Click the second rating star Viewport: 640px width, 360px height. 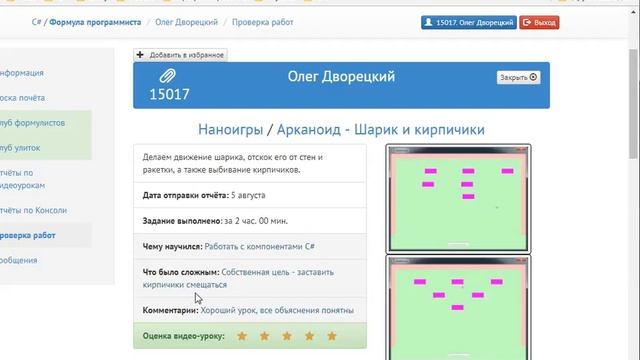(x=264, y=336)
